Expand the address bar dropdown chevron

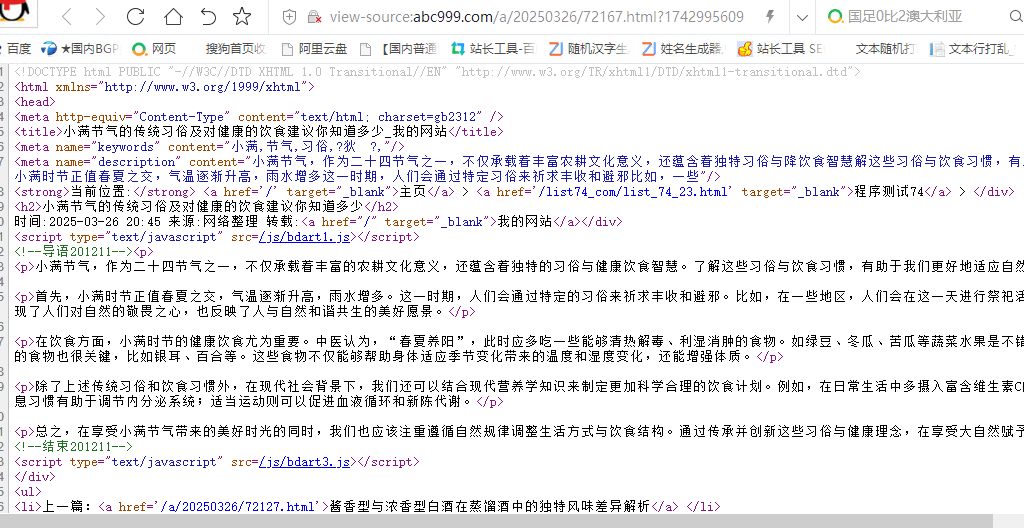(x=803, y=18)
